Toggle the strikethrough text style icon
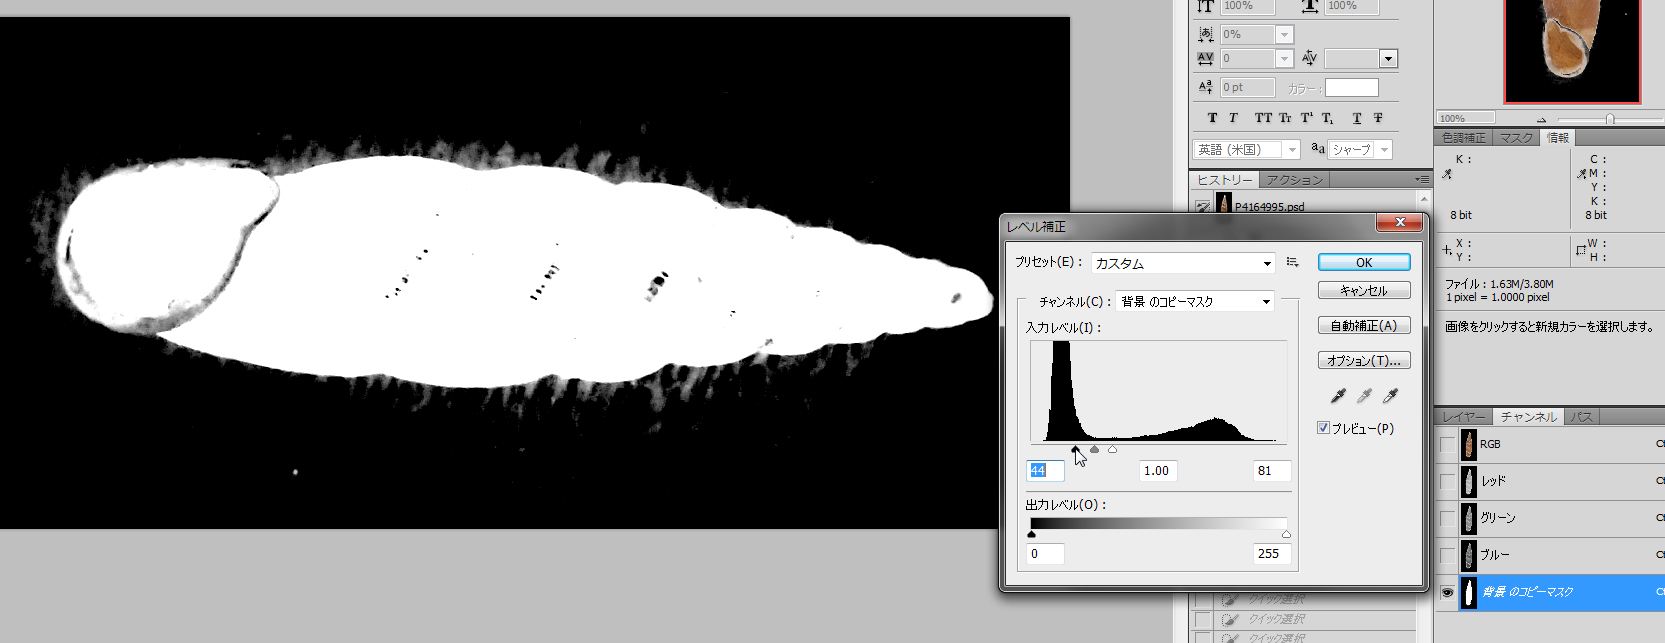The width and height of the screenshot is (1665, 643). tap(1378, 118)
